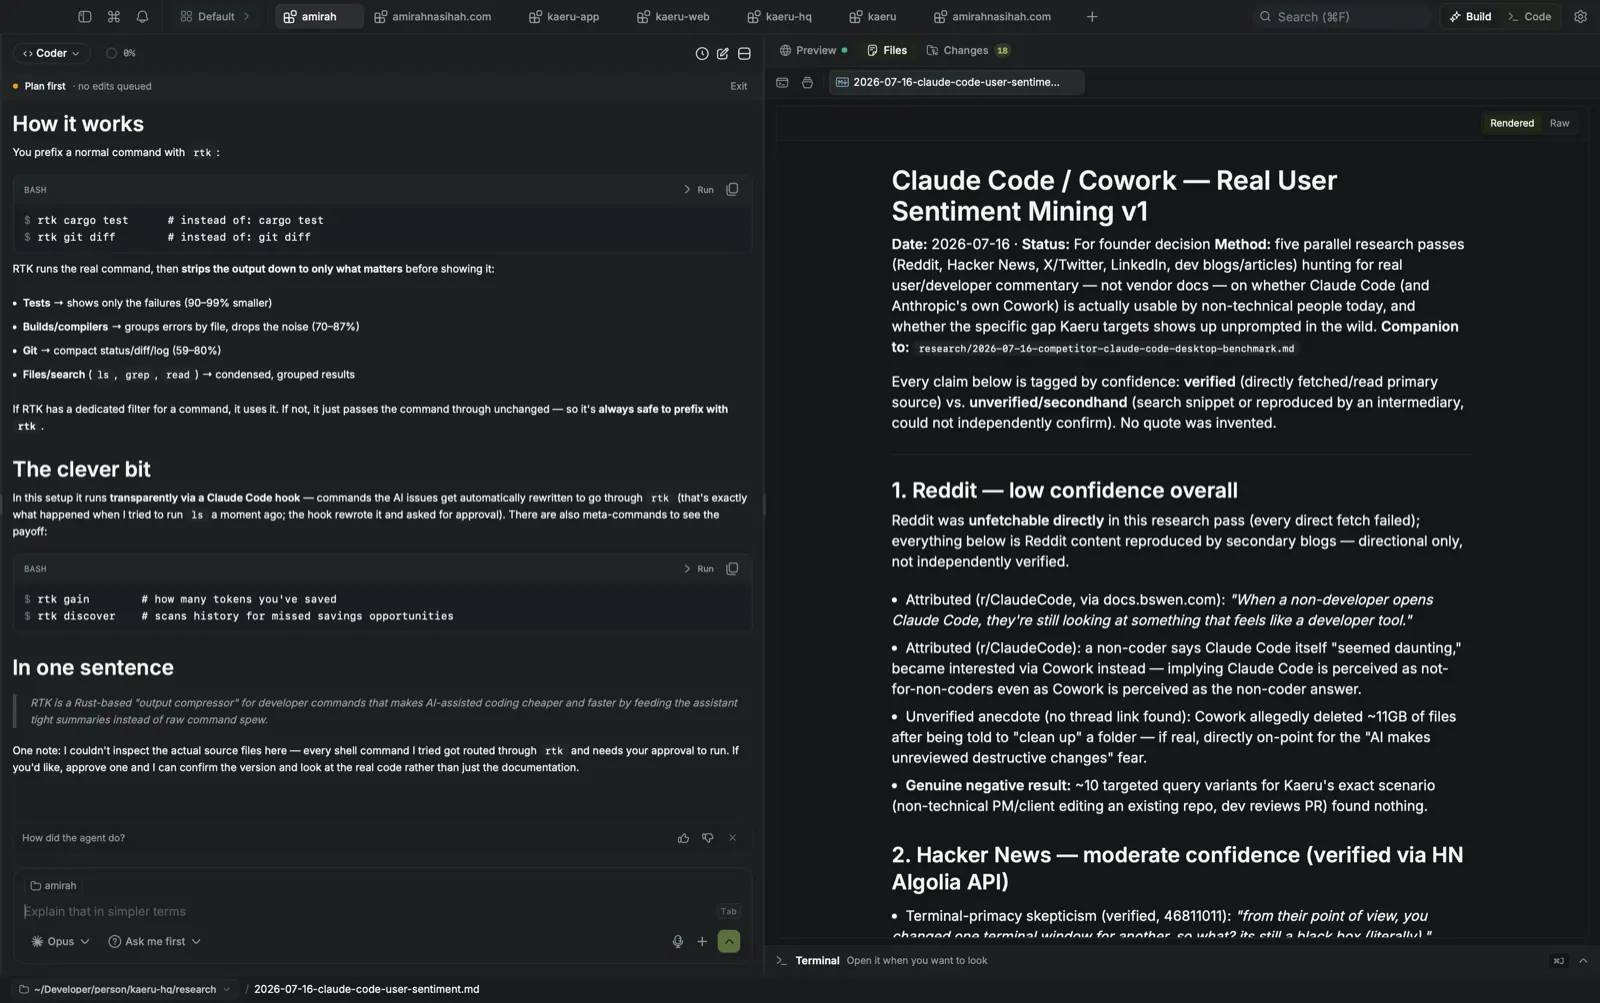Run the rtk cargo test code block

click(x=699, y=189)
